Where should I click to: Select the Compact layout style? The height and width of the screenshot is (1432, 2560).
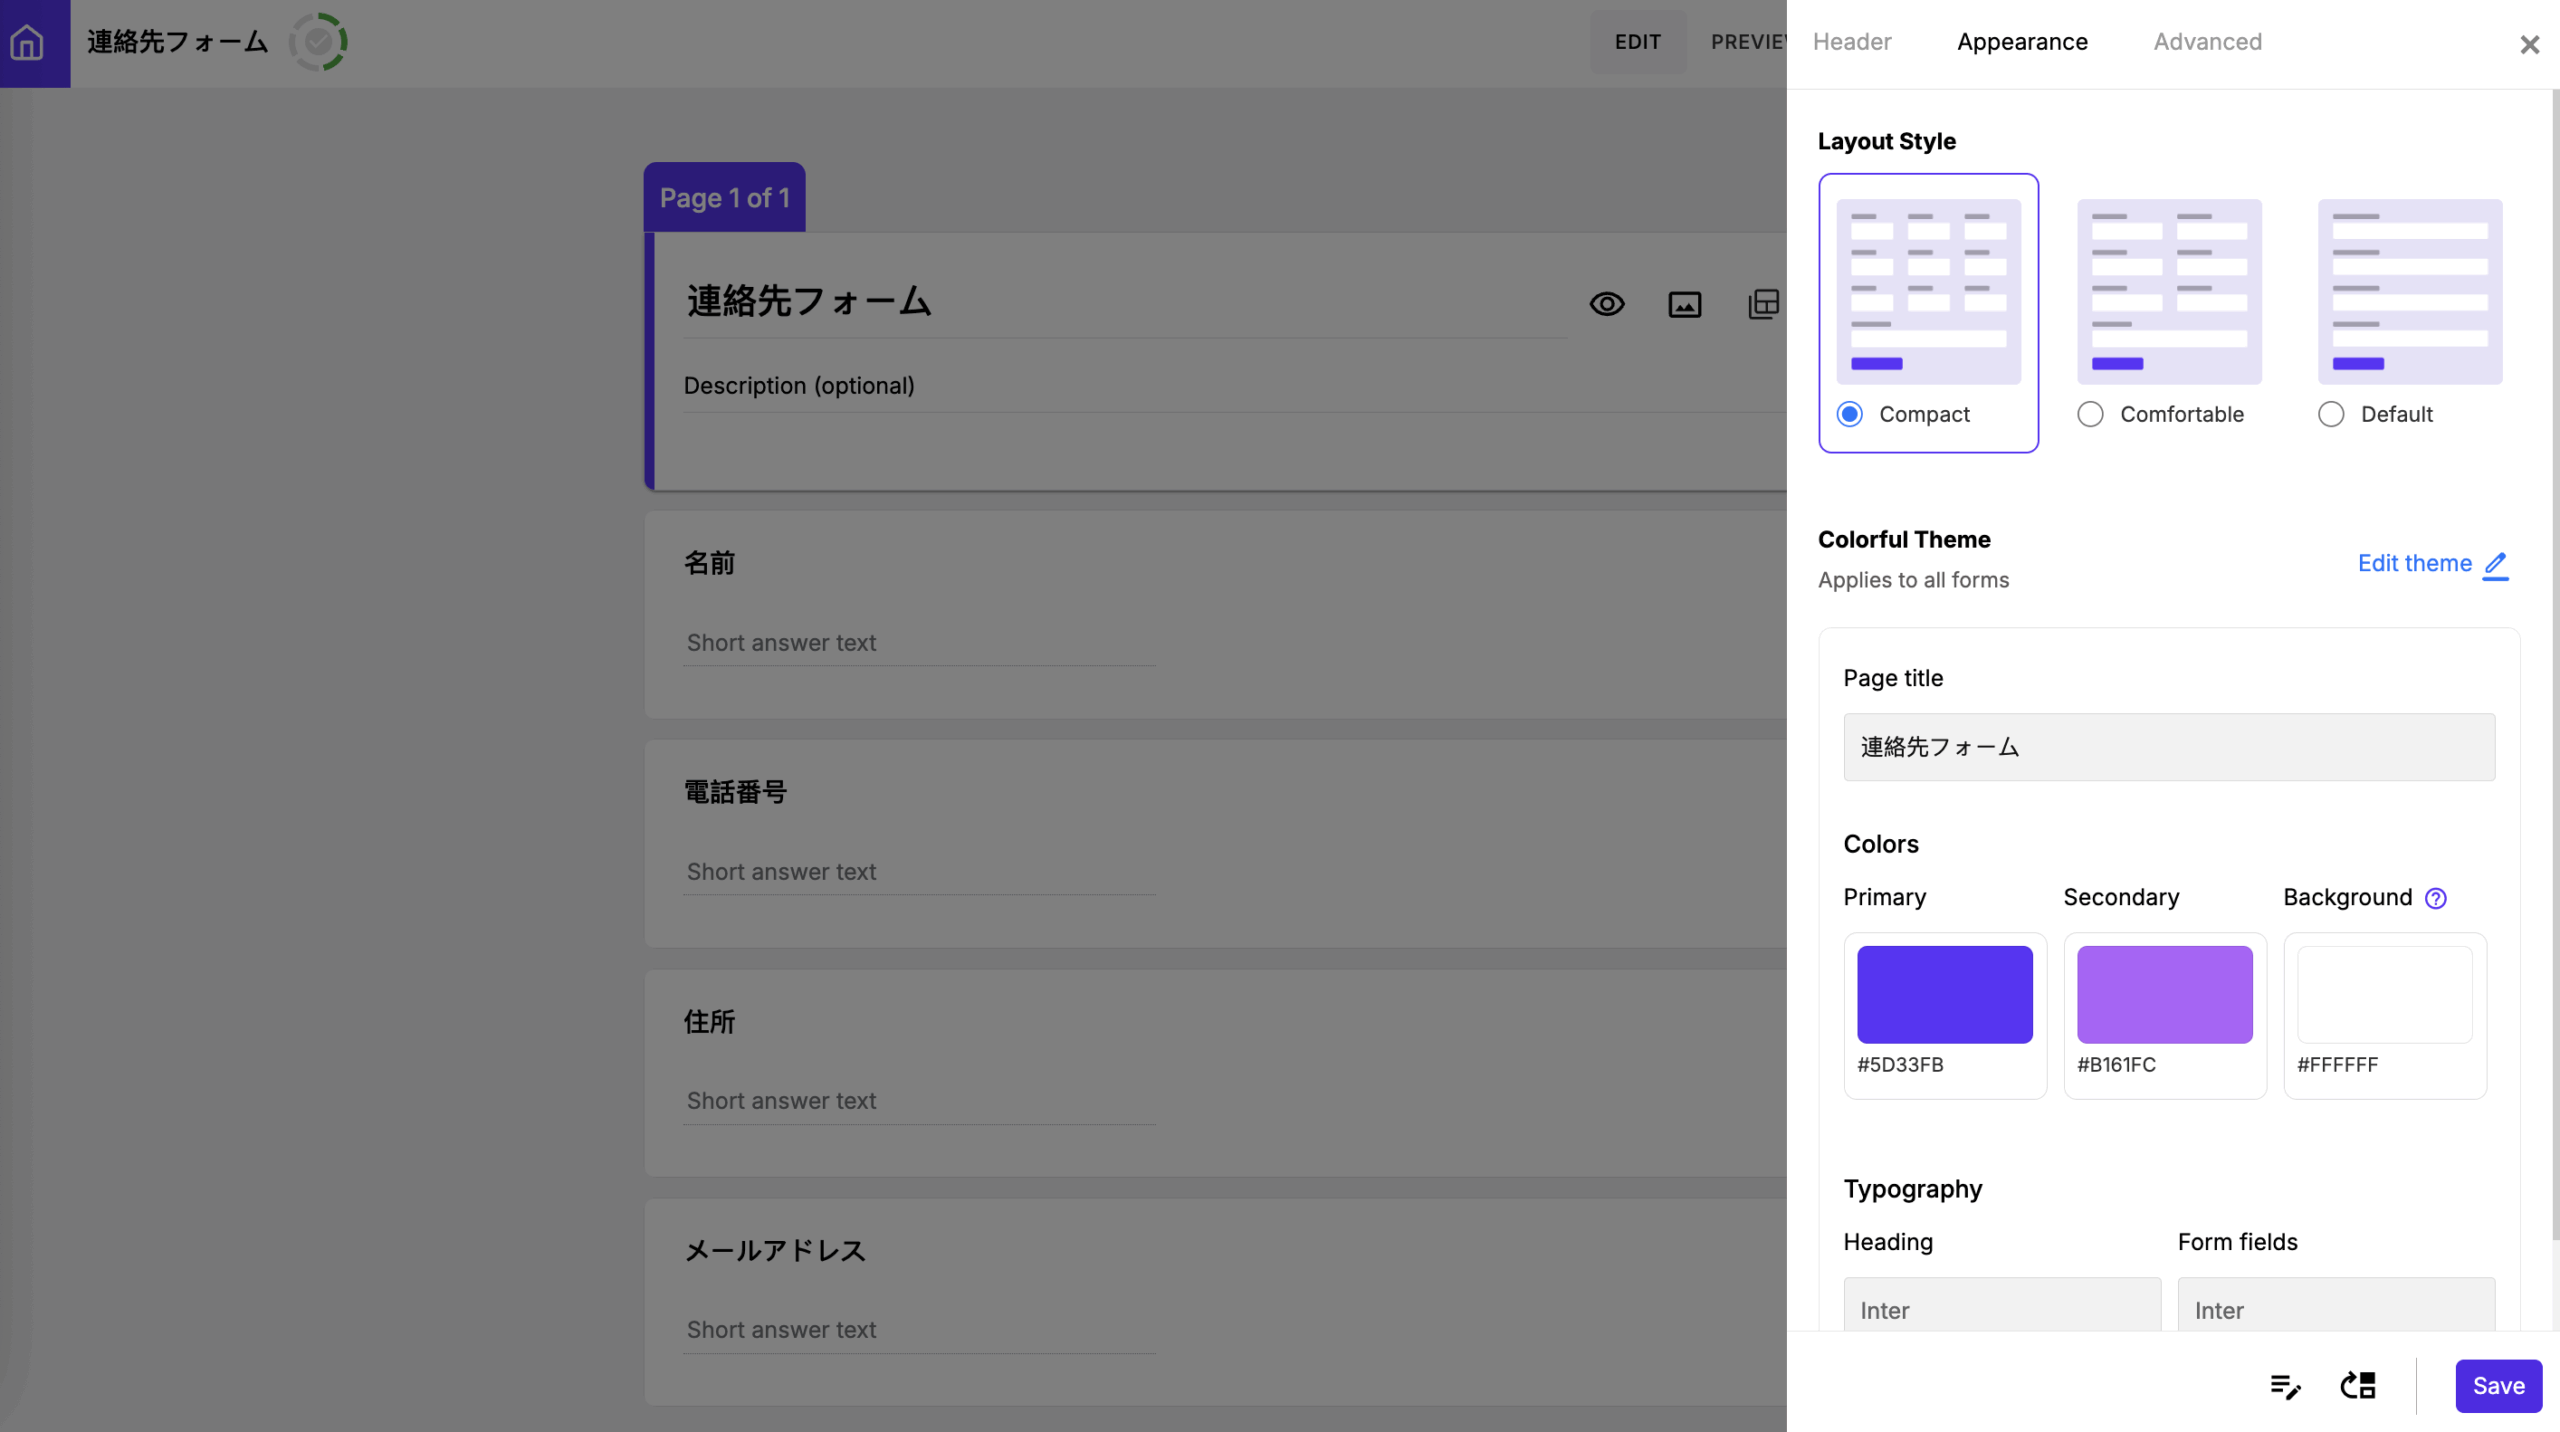[1849, 414]
